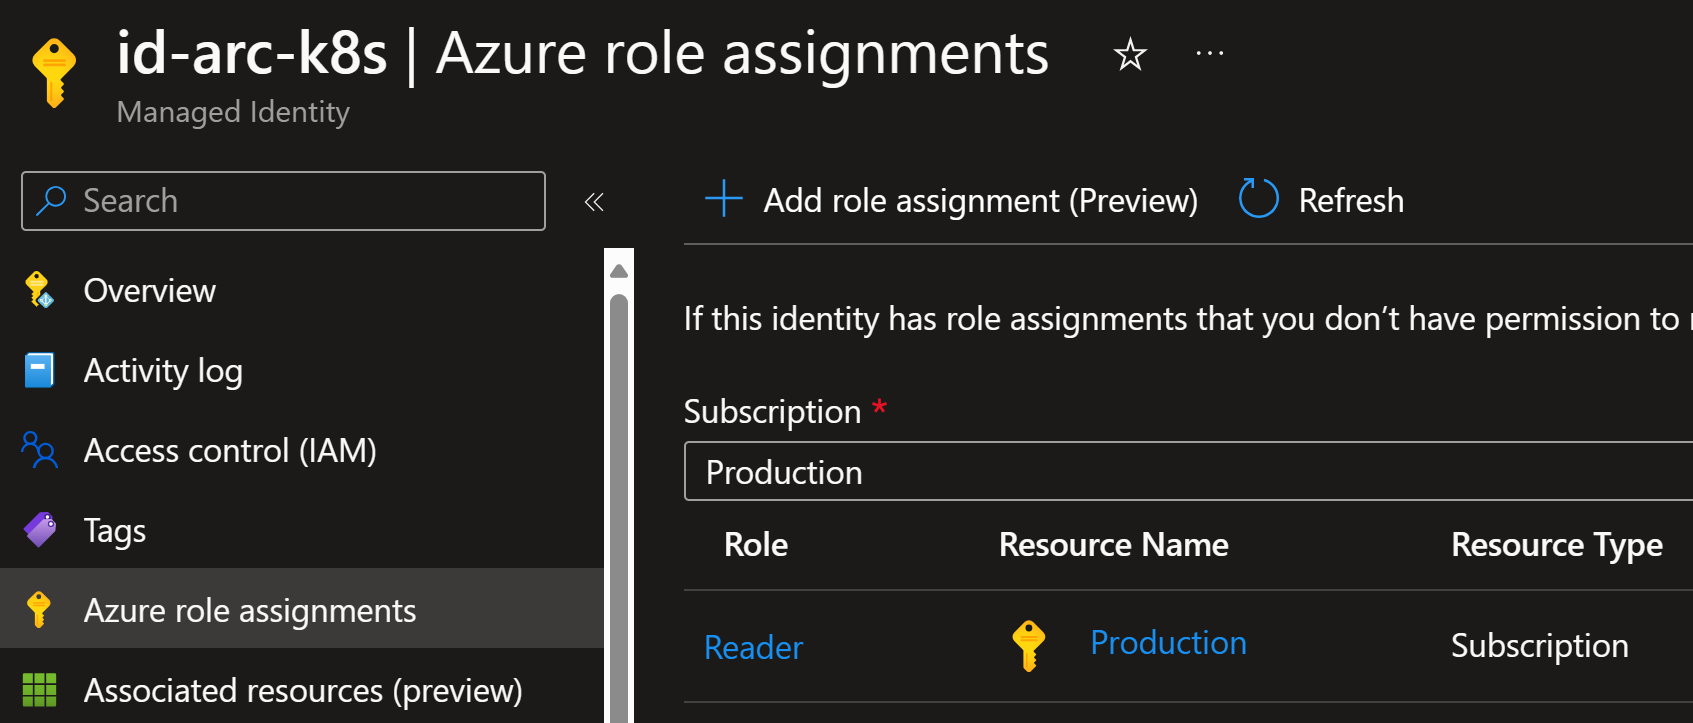Refresh the role assignments list

click(x=1321, y=200)
